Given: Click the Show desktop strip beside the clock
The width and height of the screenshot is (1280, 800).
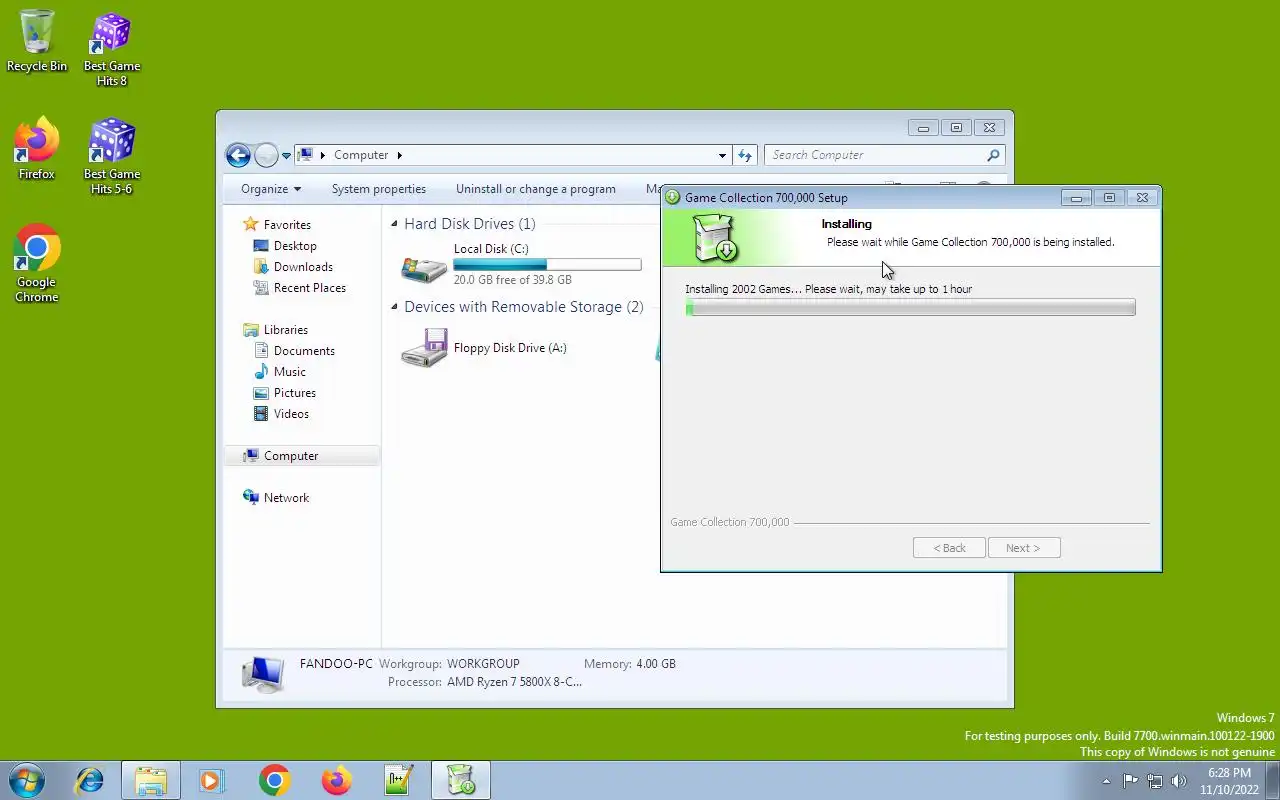Looking at the screenshot, I should (x=1273, y=781).
